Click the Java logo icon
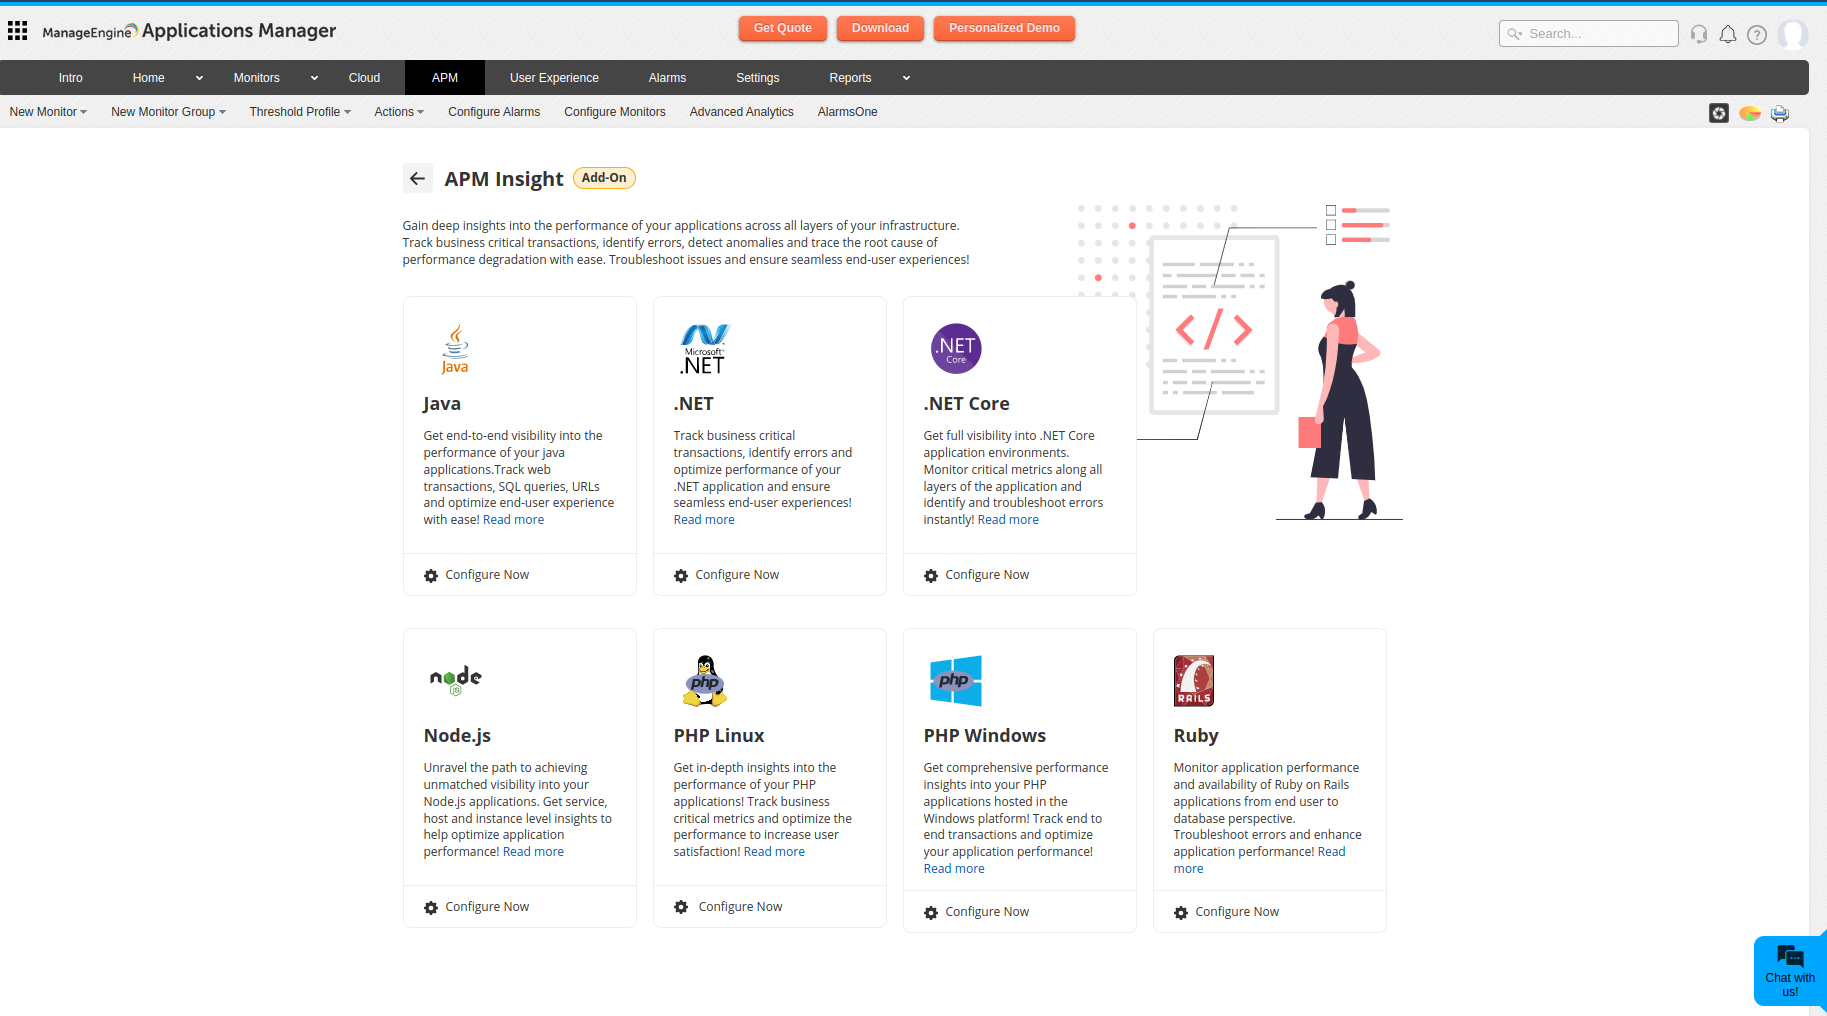This screenshot has height=1016, width=1827. 455,349
